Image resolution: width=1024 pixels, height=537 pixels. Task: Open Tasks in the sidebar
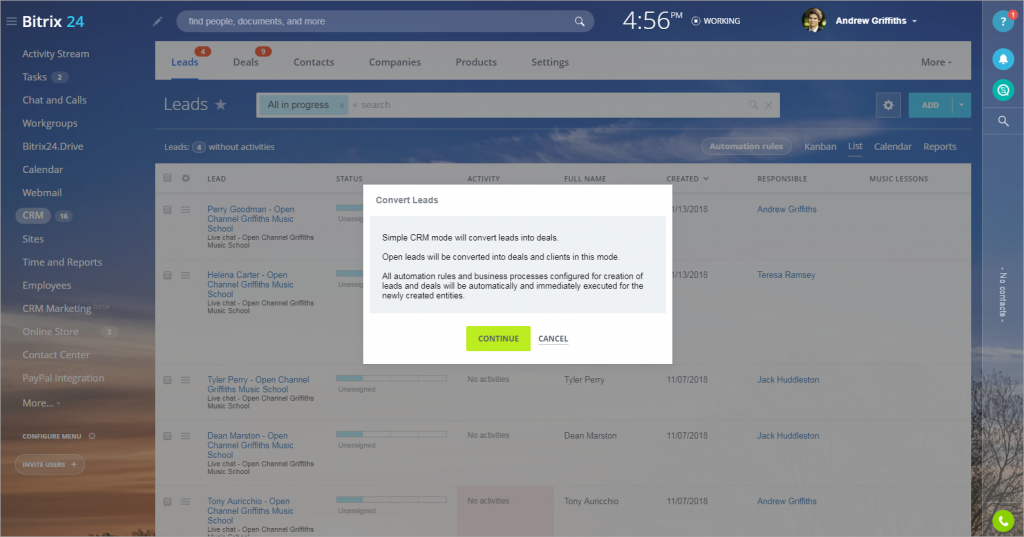click(x=34, y=77)
